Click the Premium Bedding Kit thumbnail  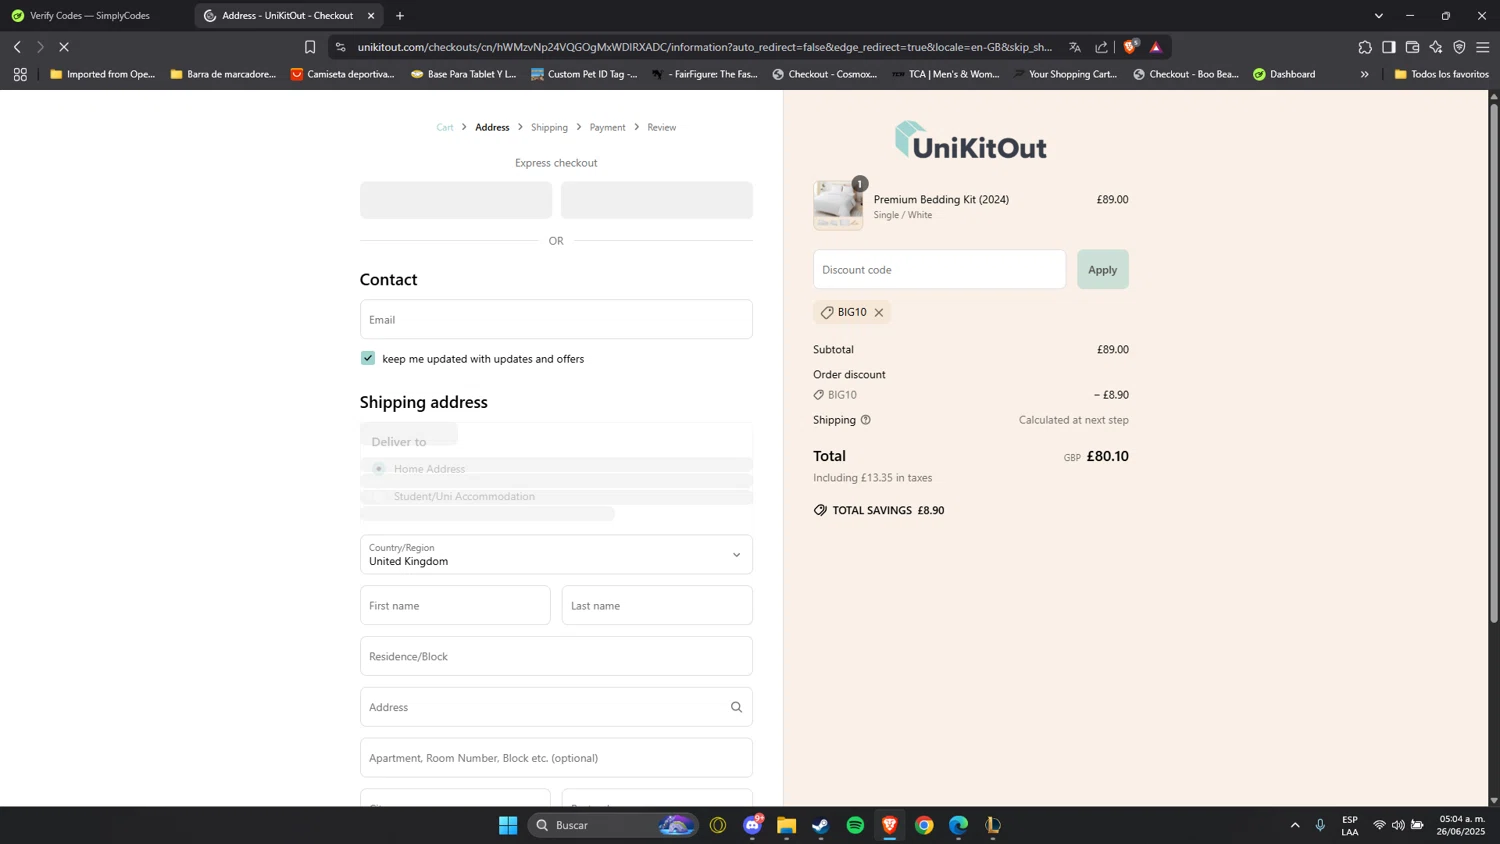pyautogui.click(x=838, y=205)
